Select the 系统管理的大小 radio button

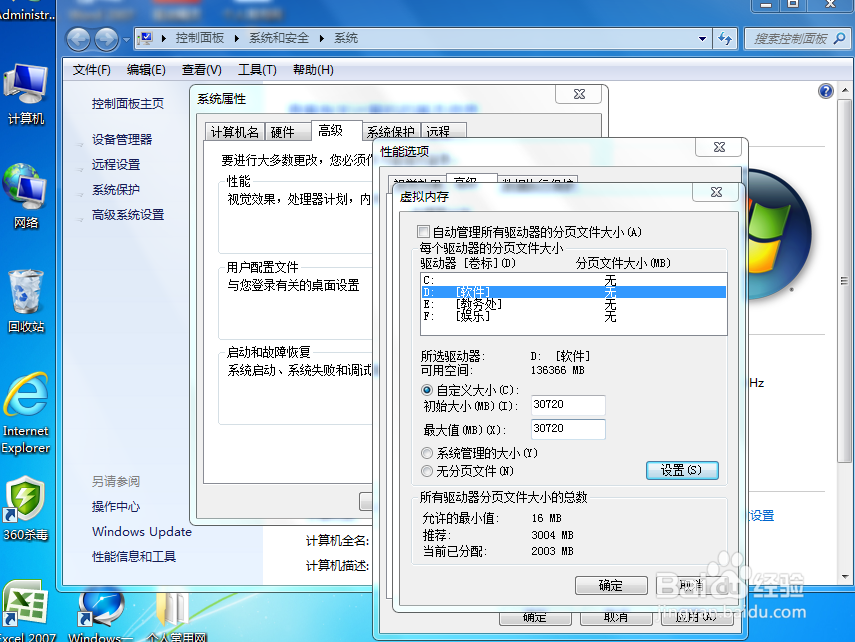[425, 451]
